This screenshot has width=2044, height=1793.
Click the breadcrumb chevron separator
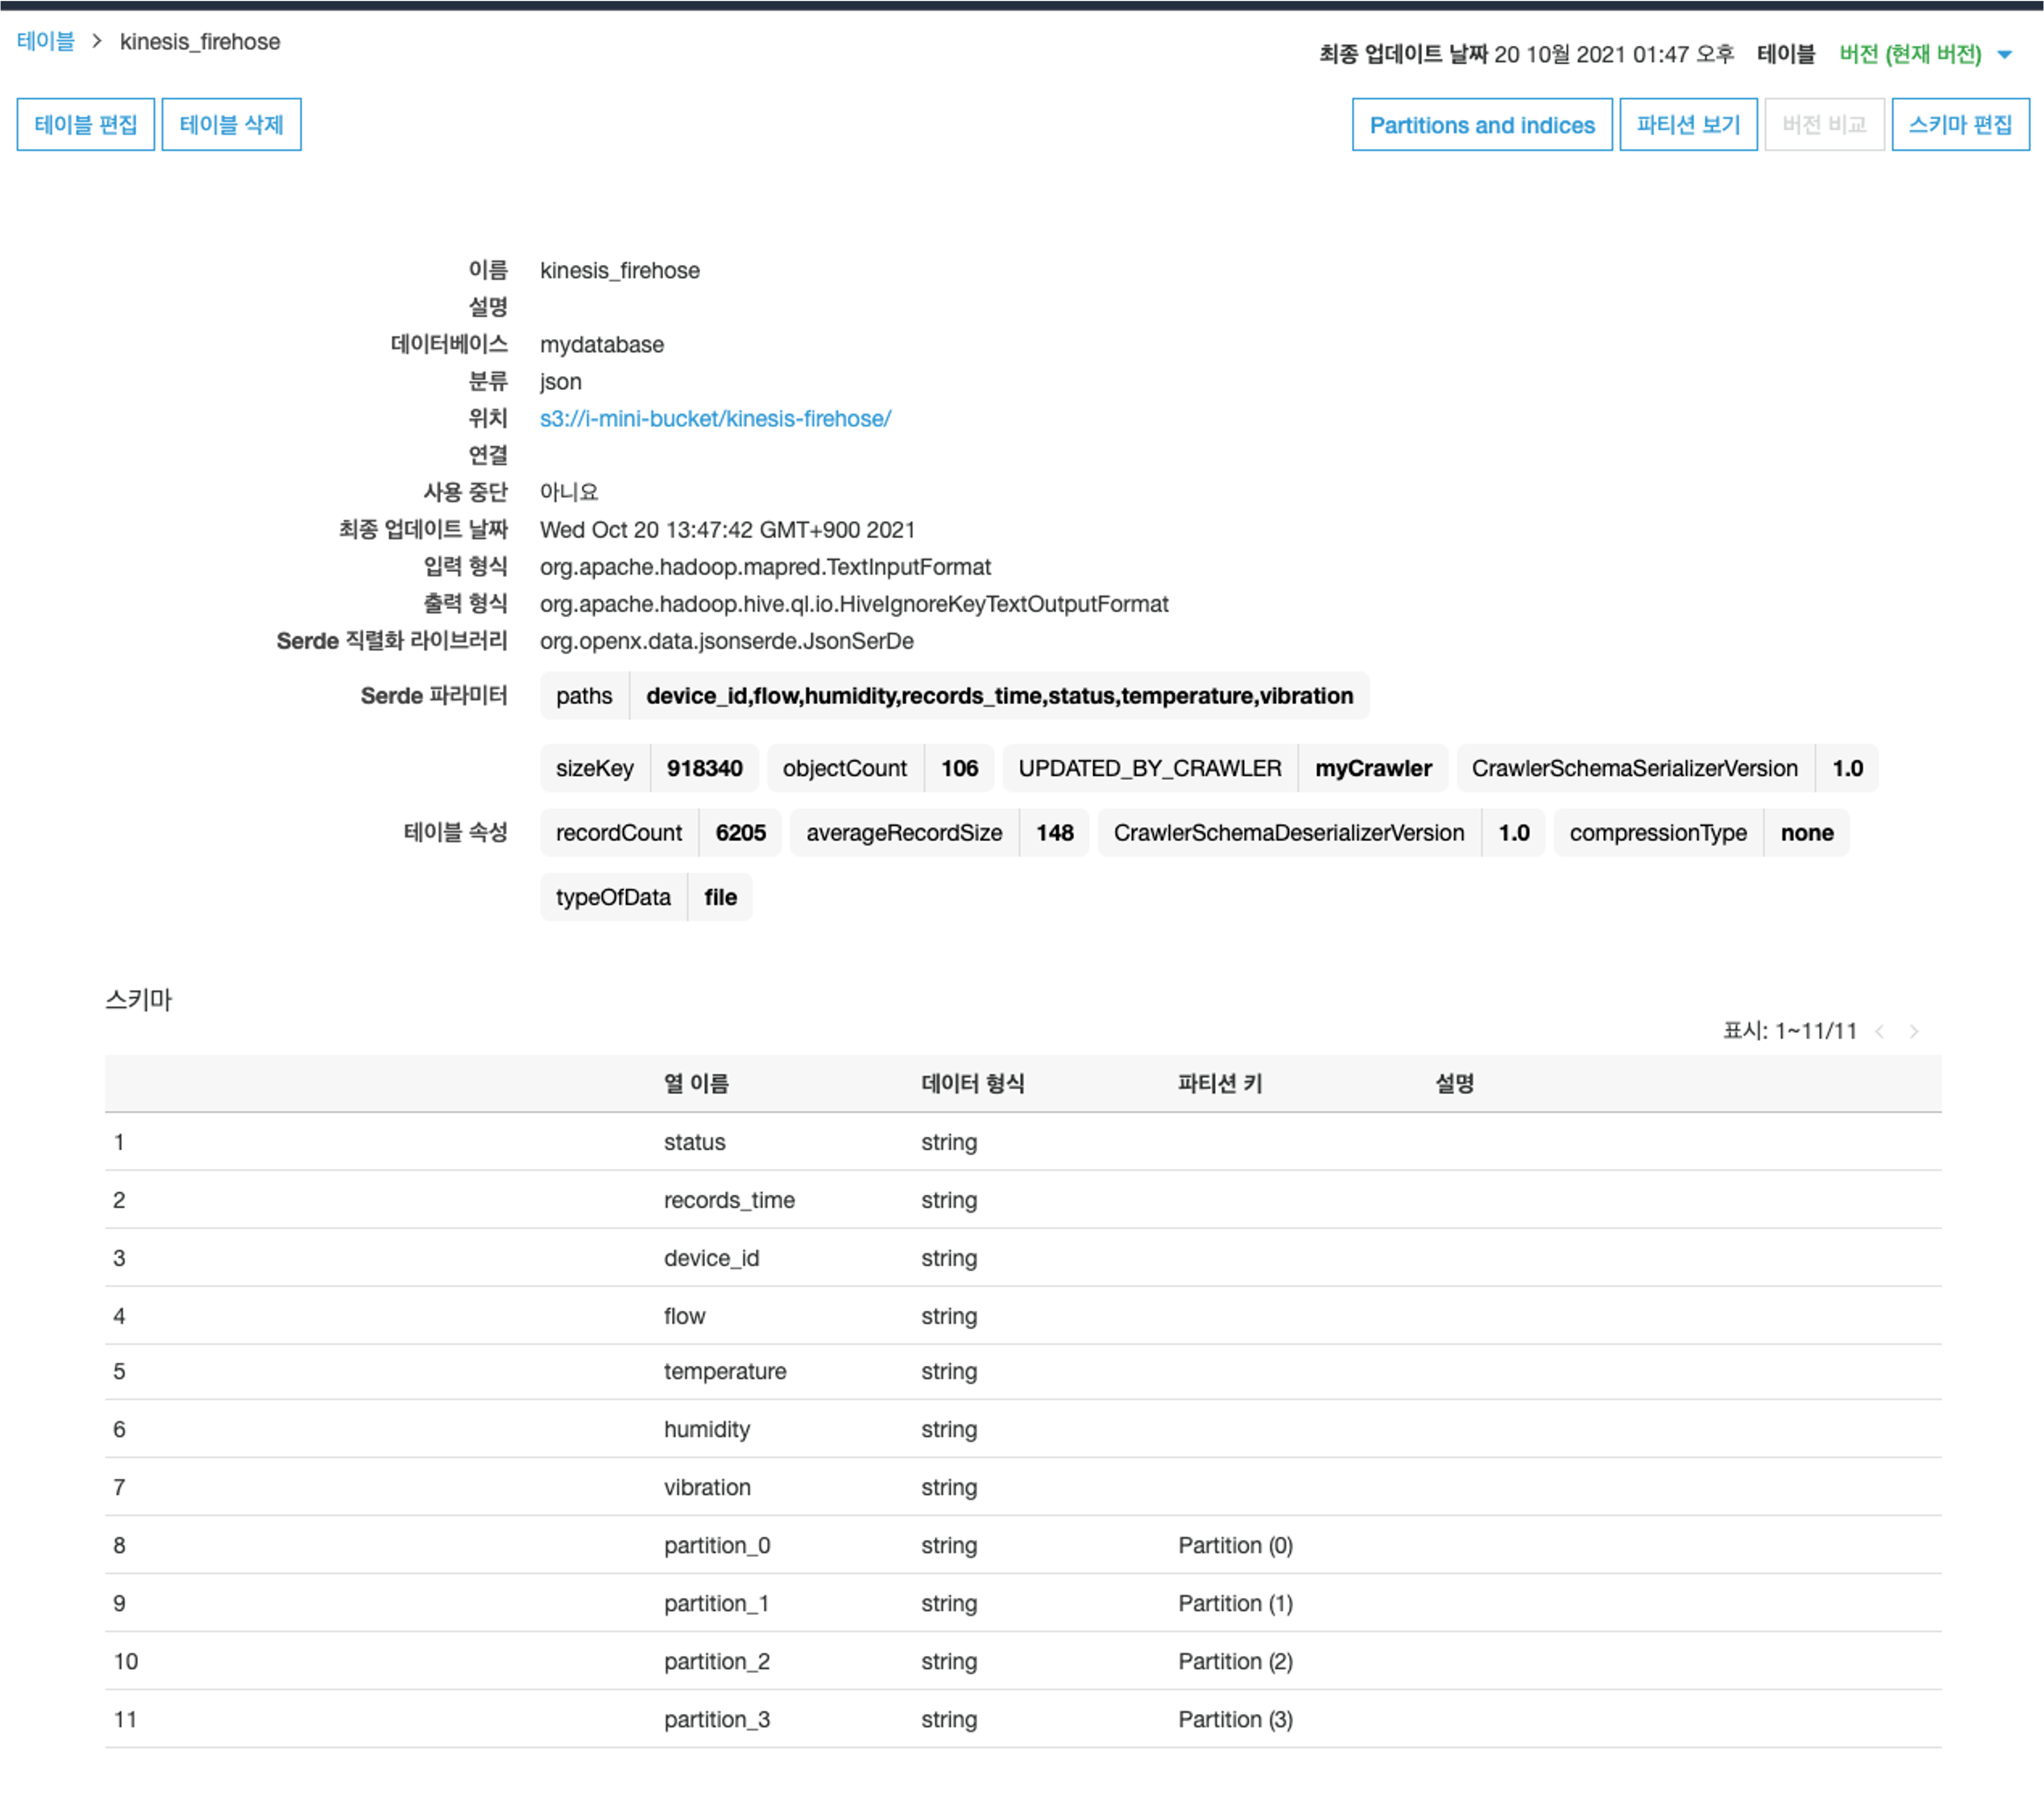97,42
